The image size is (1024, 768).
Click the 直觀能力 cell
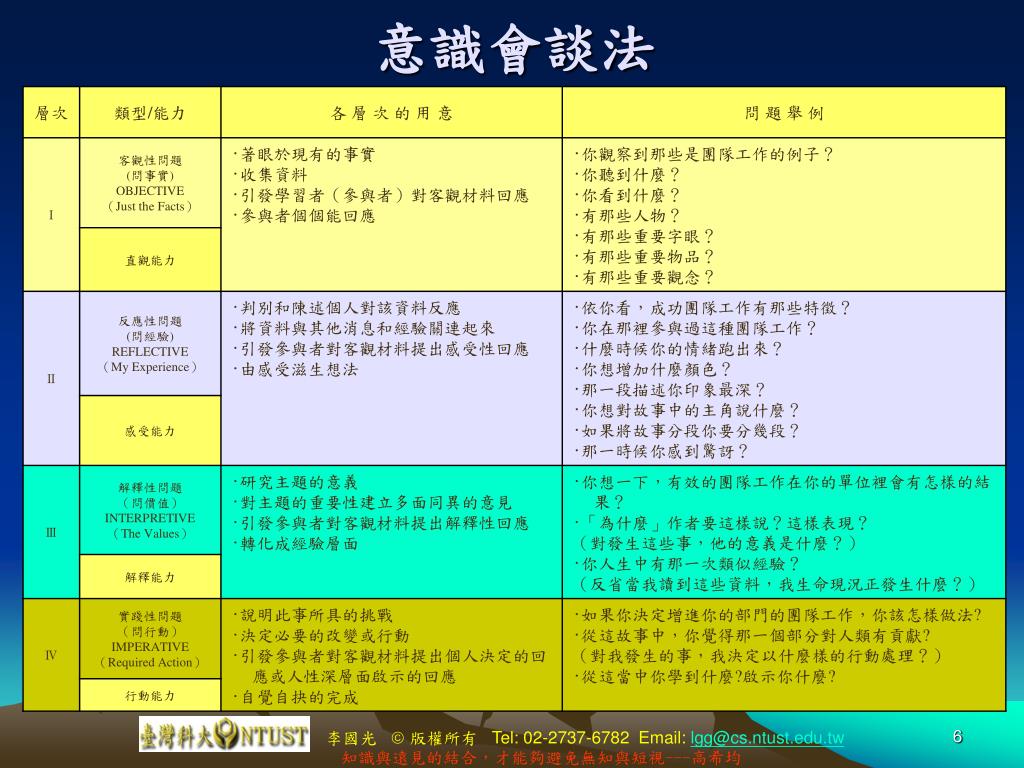(x=150, y=260)
